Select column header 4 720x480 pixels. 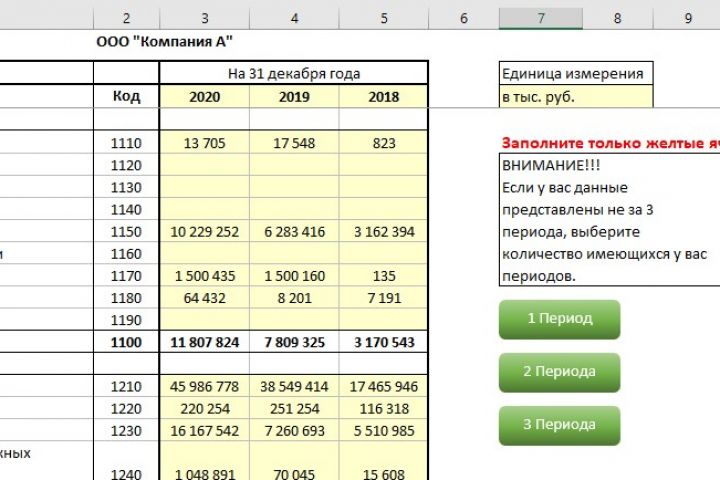tap(294, 18)
